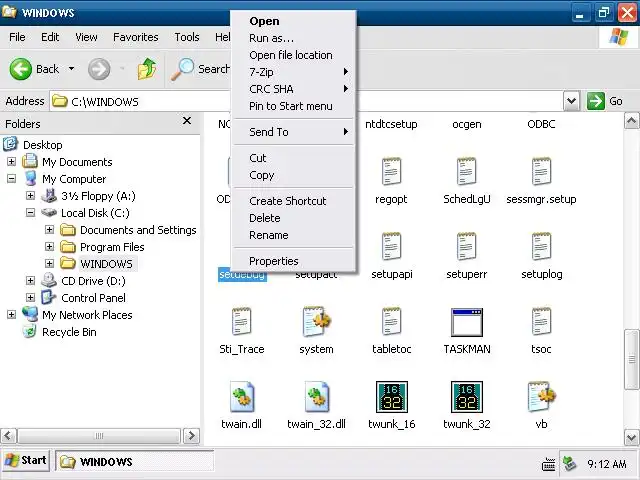The height and width of the screenshot is (480, 640).
Task: Go up one folder level icon
Action: pyautogui.click(x=147, y=69)
